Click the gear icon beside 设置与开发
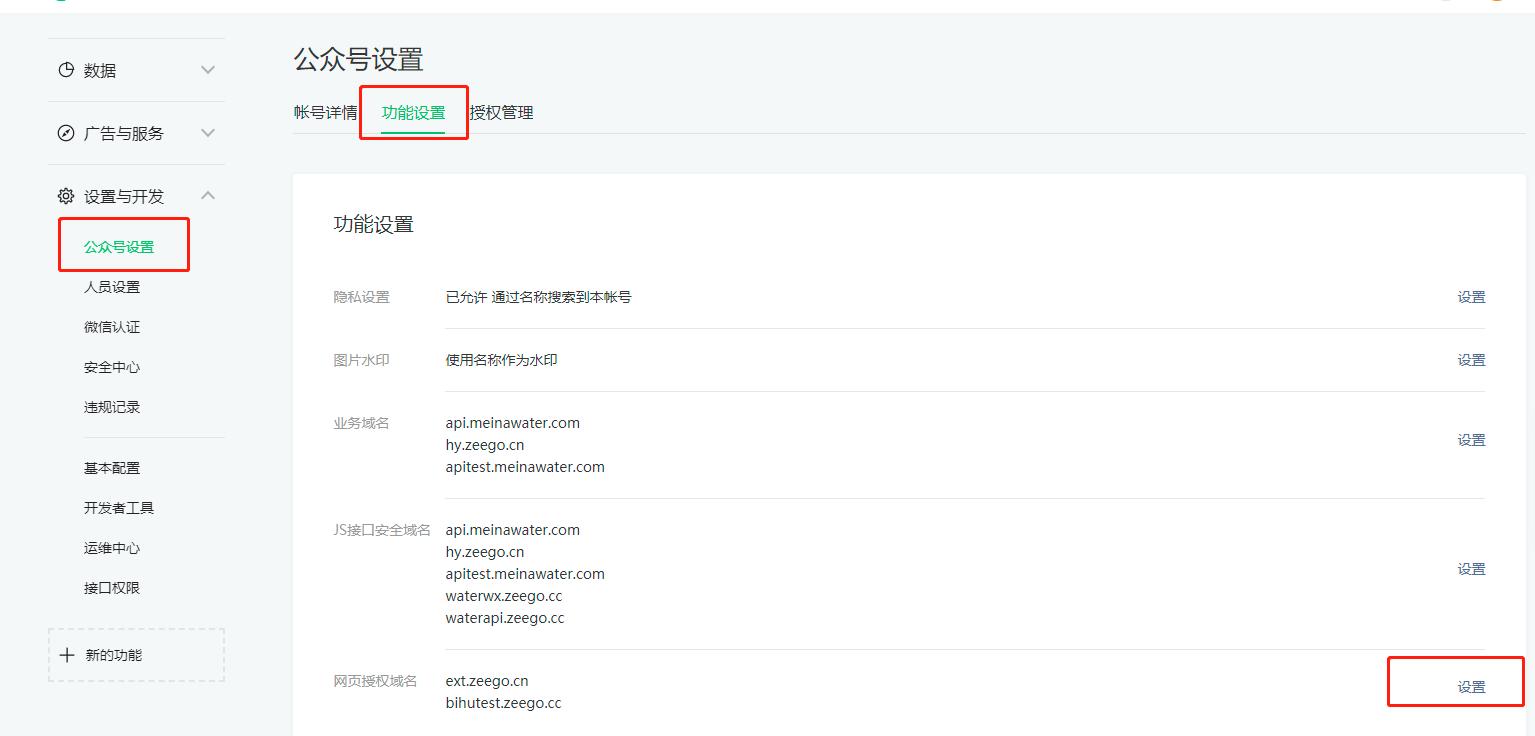The height and width of the screenshot is (736, 1535). (66, 196)
